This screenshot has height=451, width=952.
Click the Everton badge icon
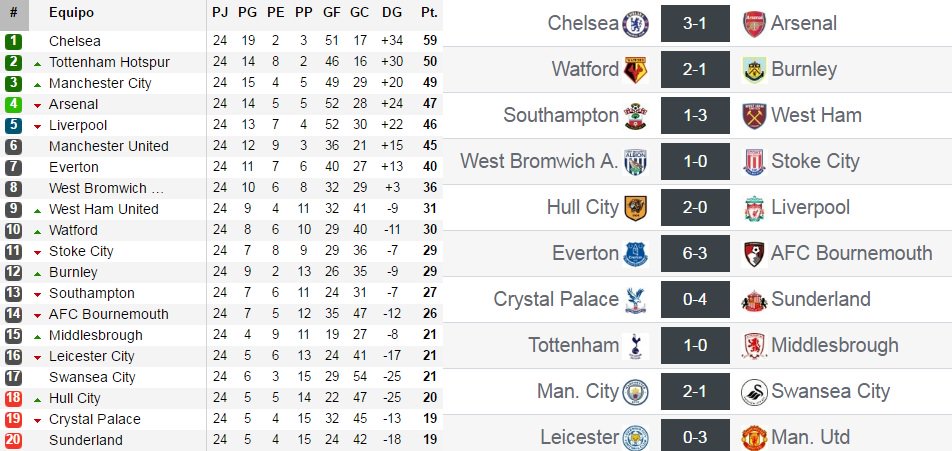point(636,254)
